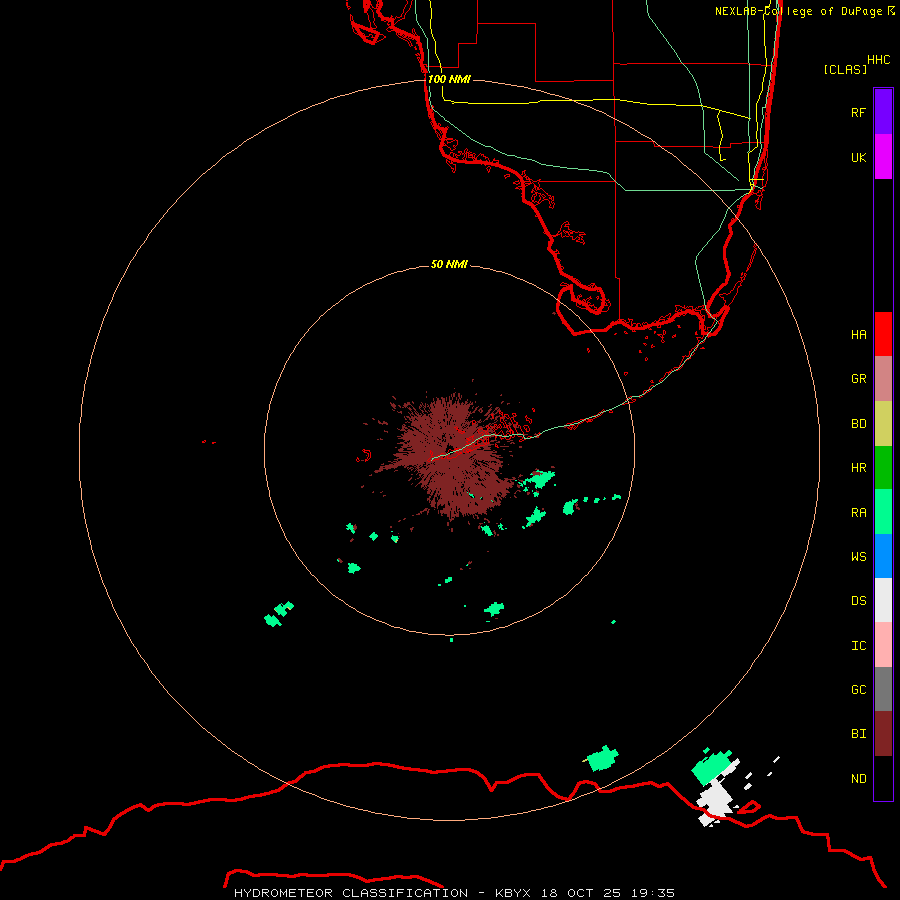900x900 pixels.
Task: Click the 50 NMI range ring label
Action: tap(449, 264)
